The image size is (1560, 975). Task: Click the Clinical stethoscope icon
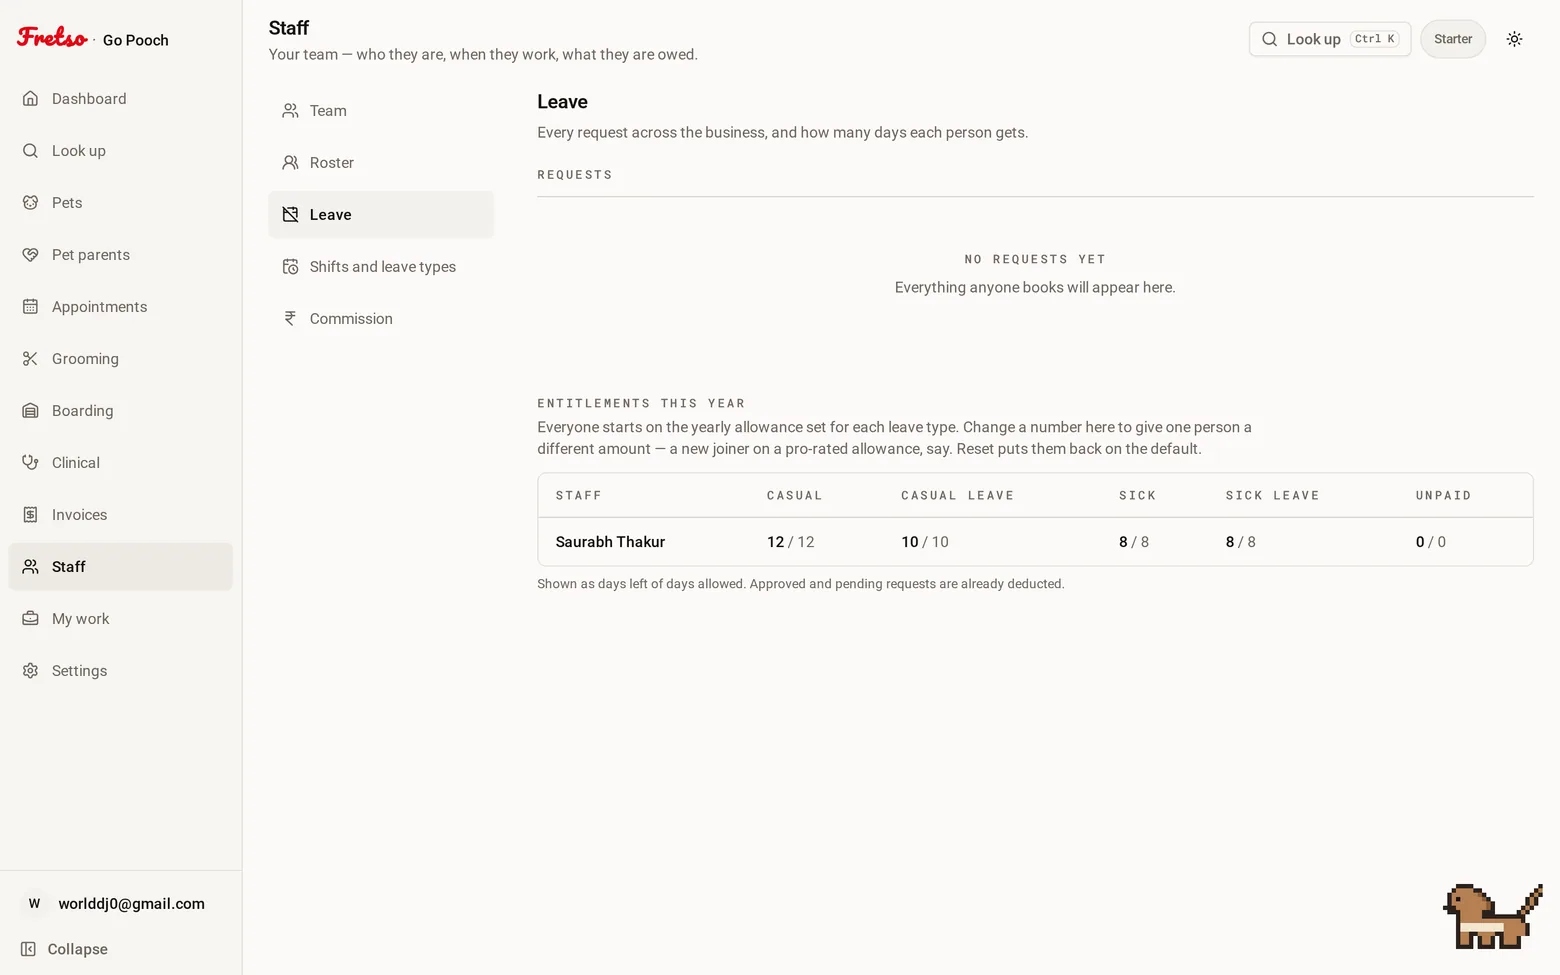31,462
